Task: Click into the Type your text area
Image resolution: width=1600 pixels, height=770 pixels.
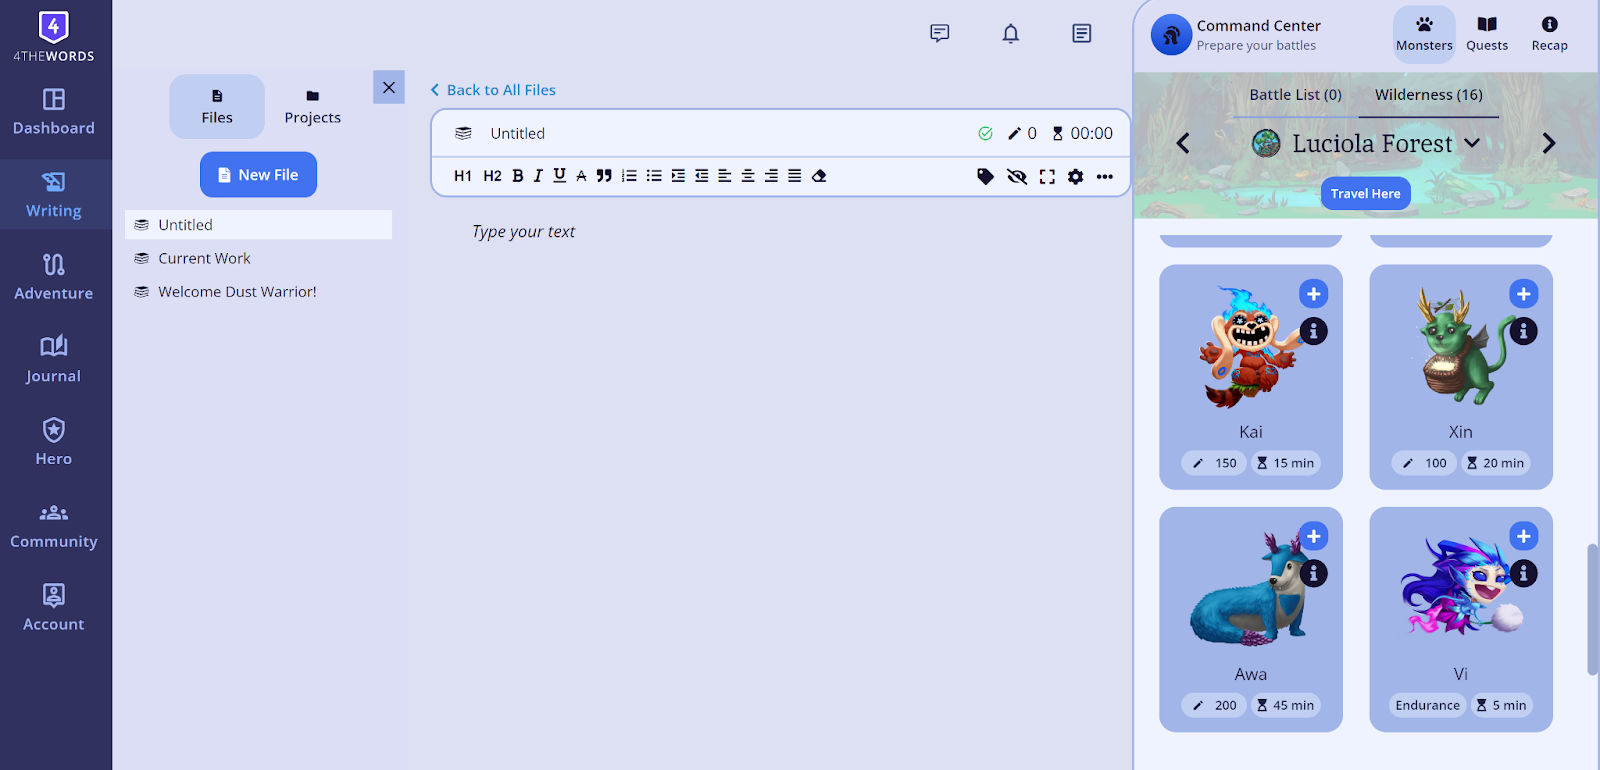Action: pos(523,231)
